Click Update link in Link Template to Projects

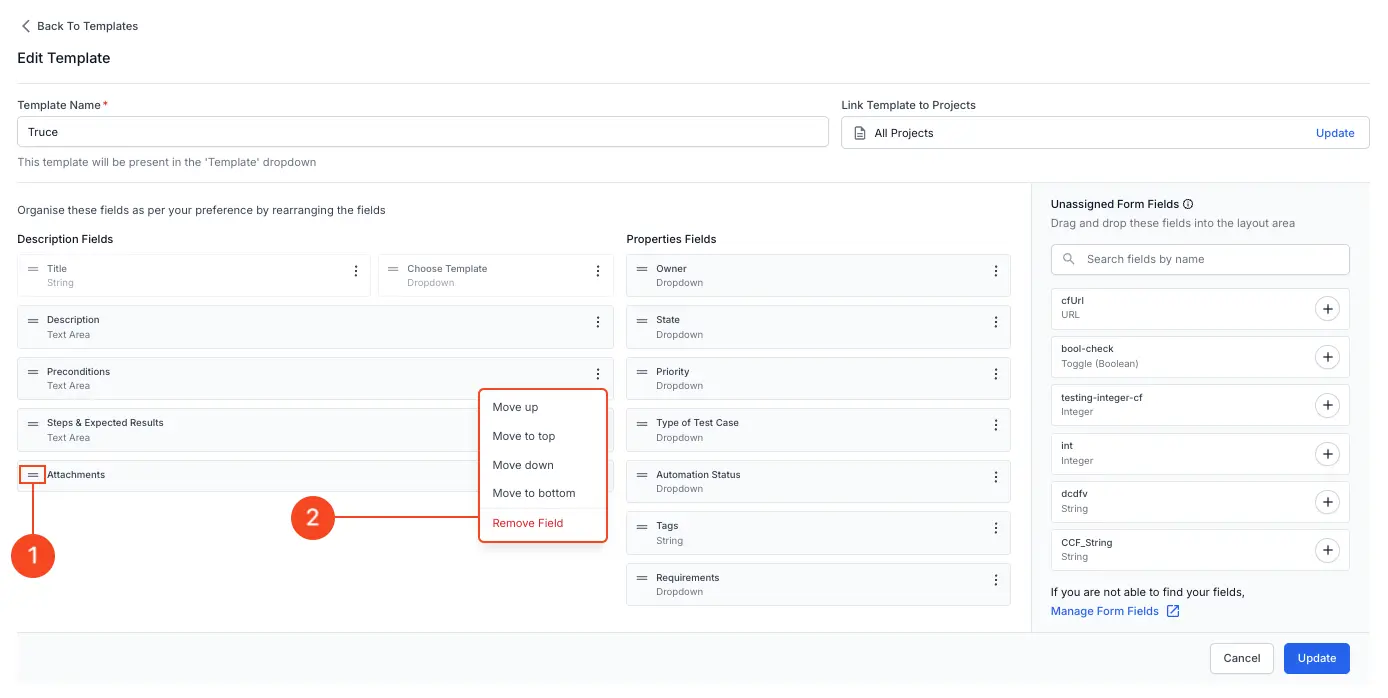pyautogui.click(x=1334, y=133)
